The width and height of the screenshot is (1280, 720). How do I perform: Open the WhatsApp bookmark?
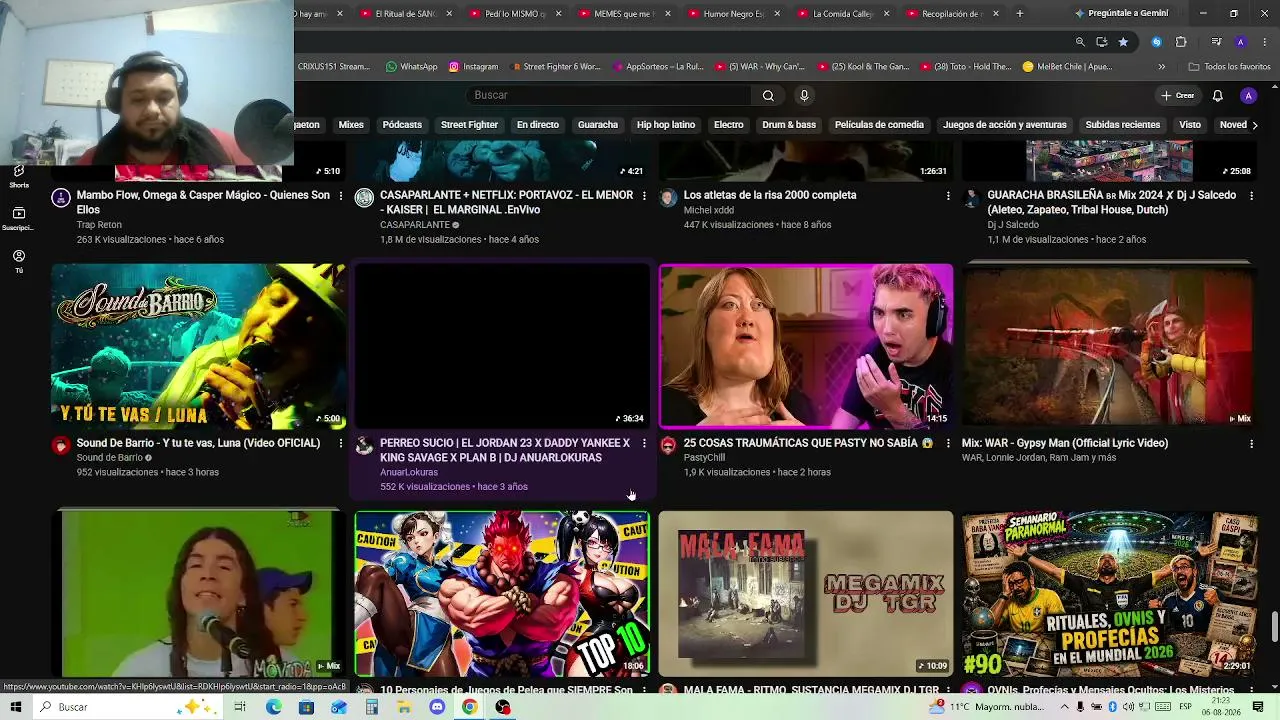coord(411,67)
